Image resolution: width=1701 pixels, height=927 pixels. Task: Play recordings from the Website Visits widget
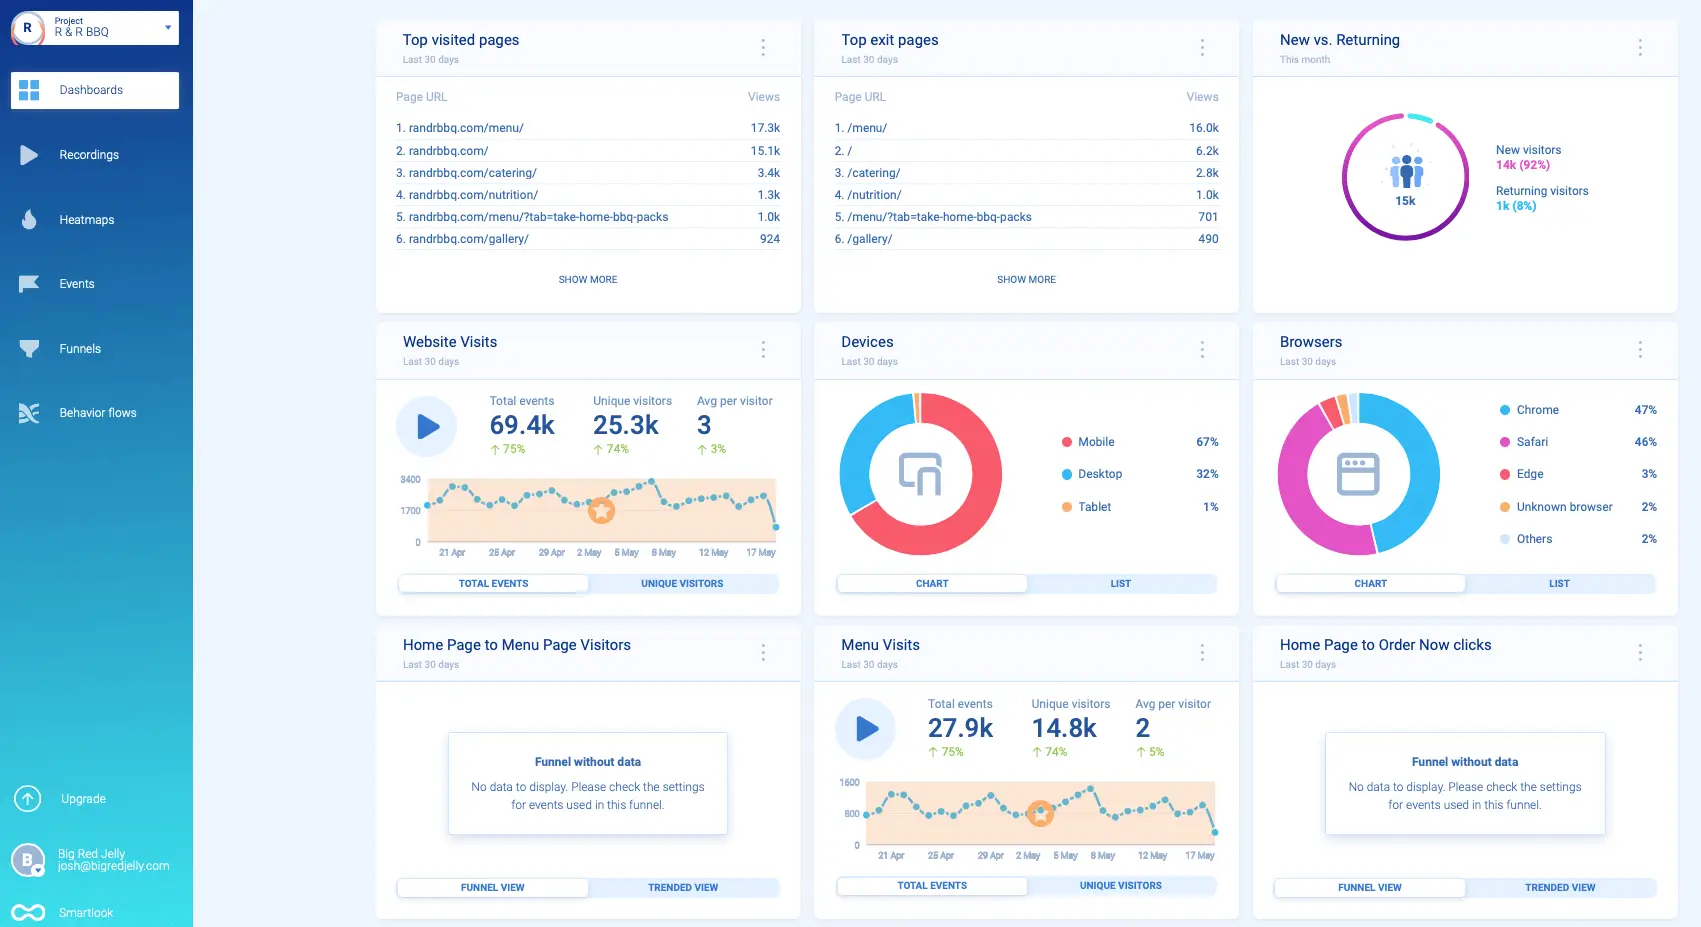427,426
